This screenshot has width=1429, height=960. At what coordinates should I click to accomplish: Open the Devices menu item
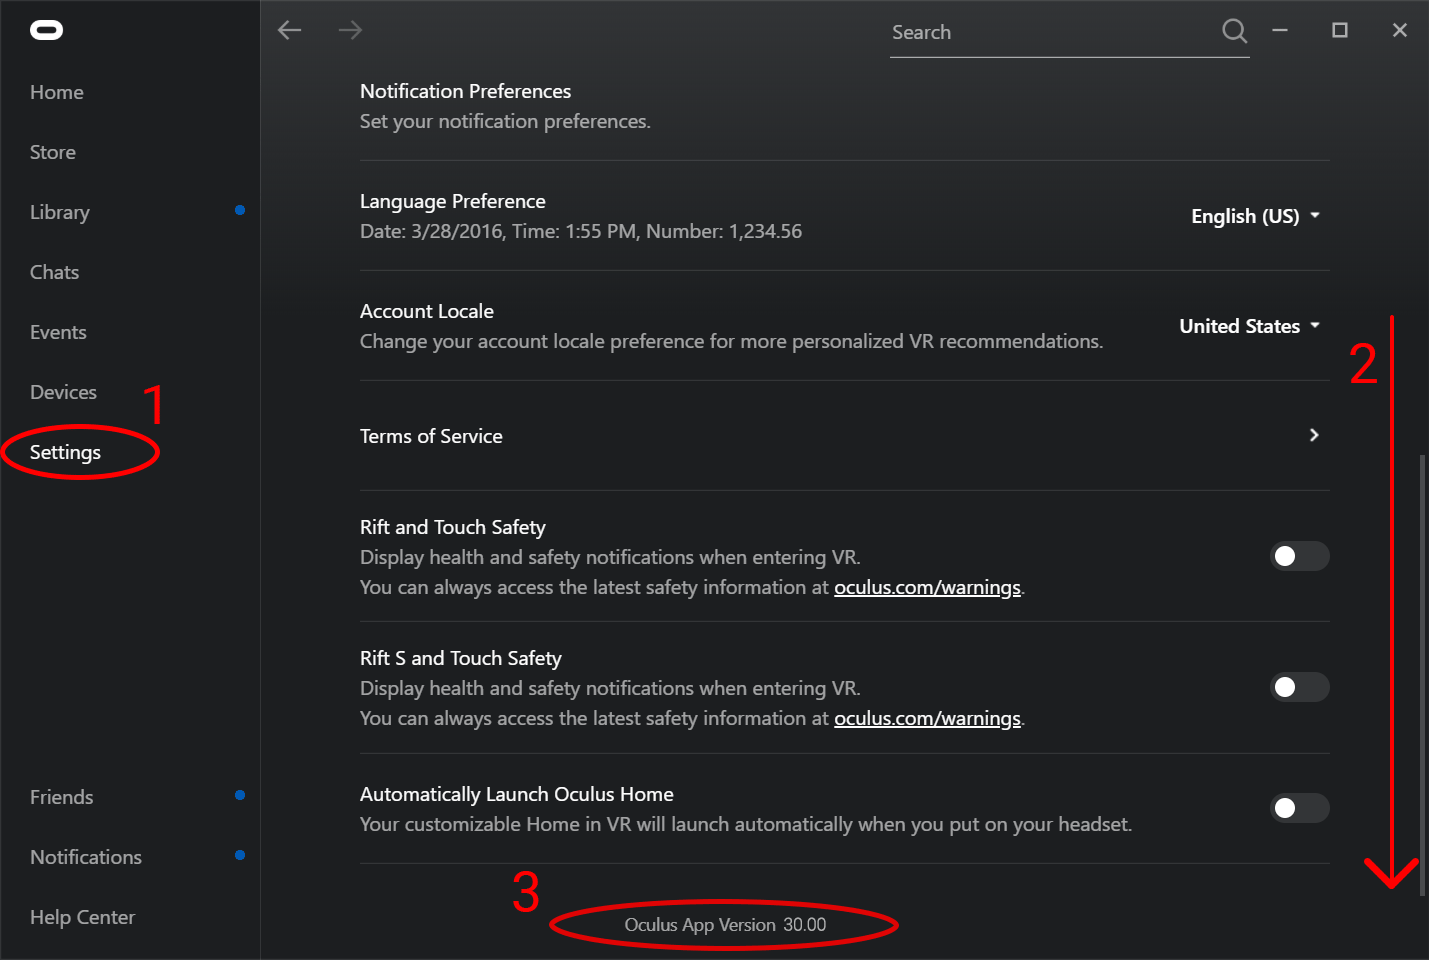[x=63, y=392]
